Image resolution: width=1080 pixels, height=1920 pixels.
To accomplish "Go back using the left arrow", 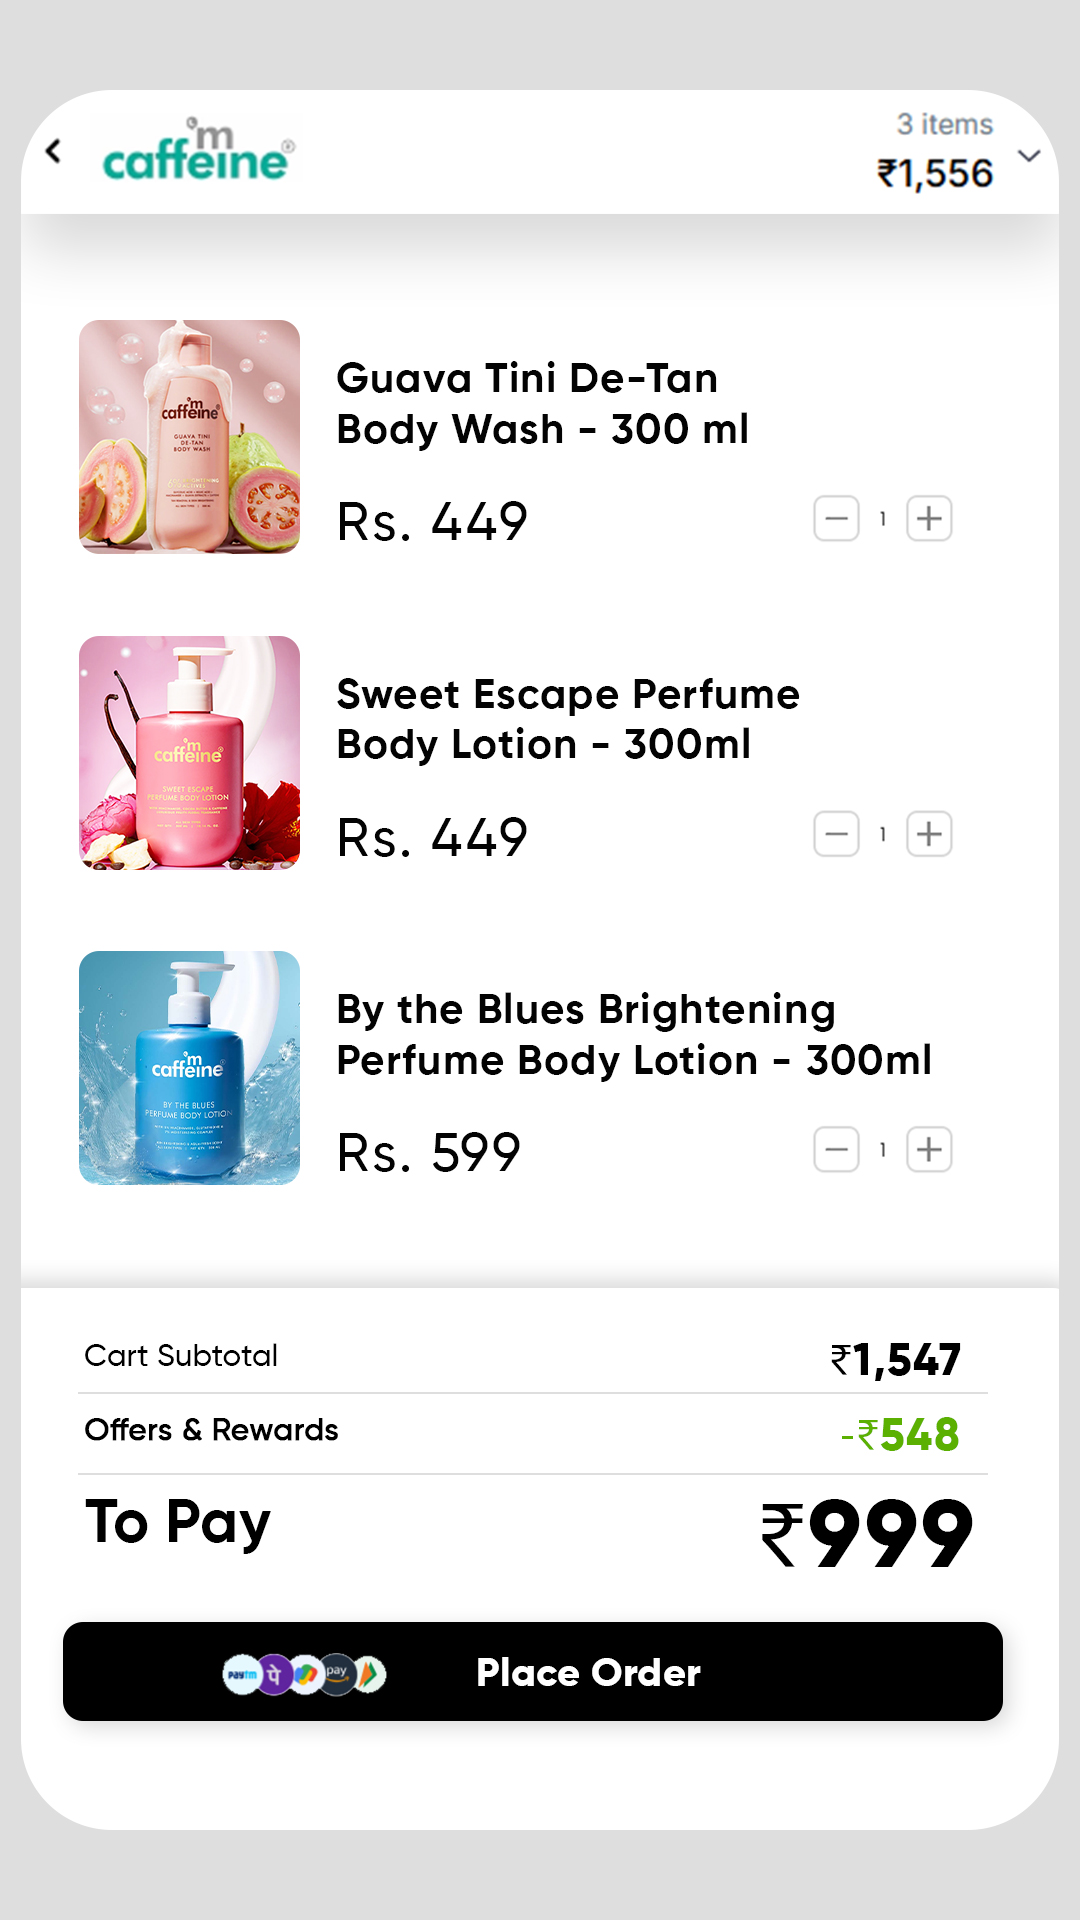I will (x=53, y=151).
